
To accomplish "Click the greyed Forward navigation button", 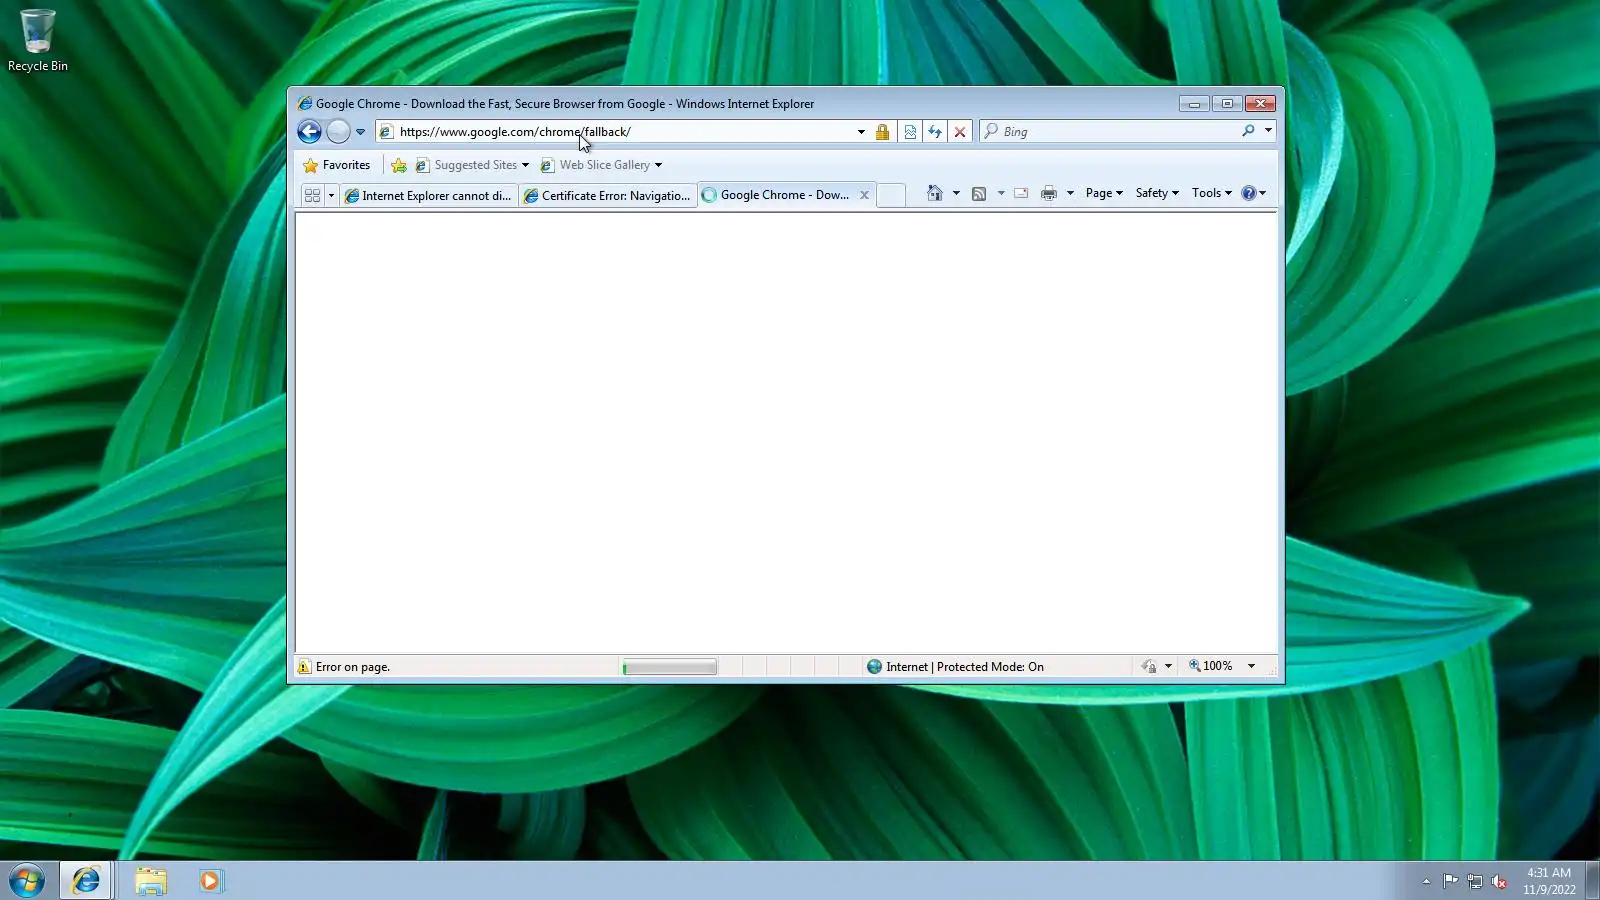I will tap(339, 131).
